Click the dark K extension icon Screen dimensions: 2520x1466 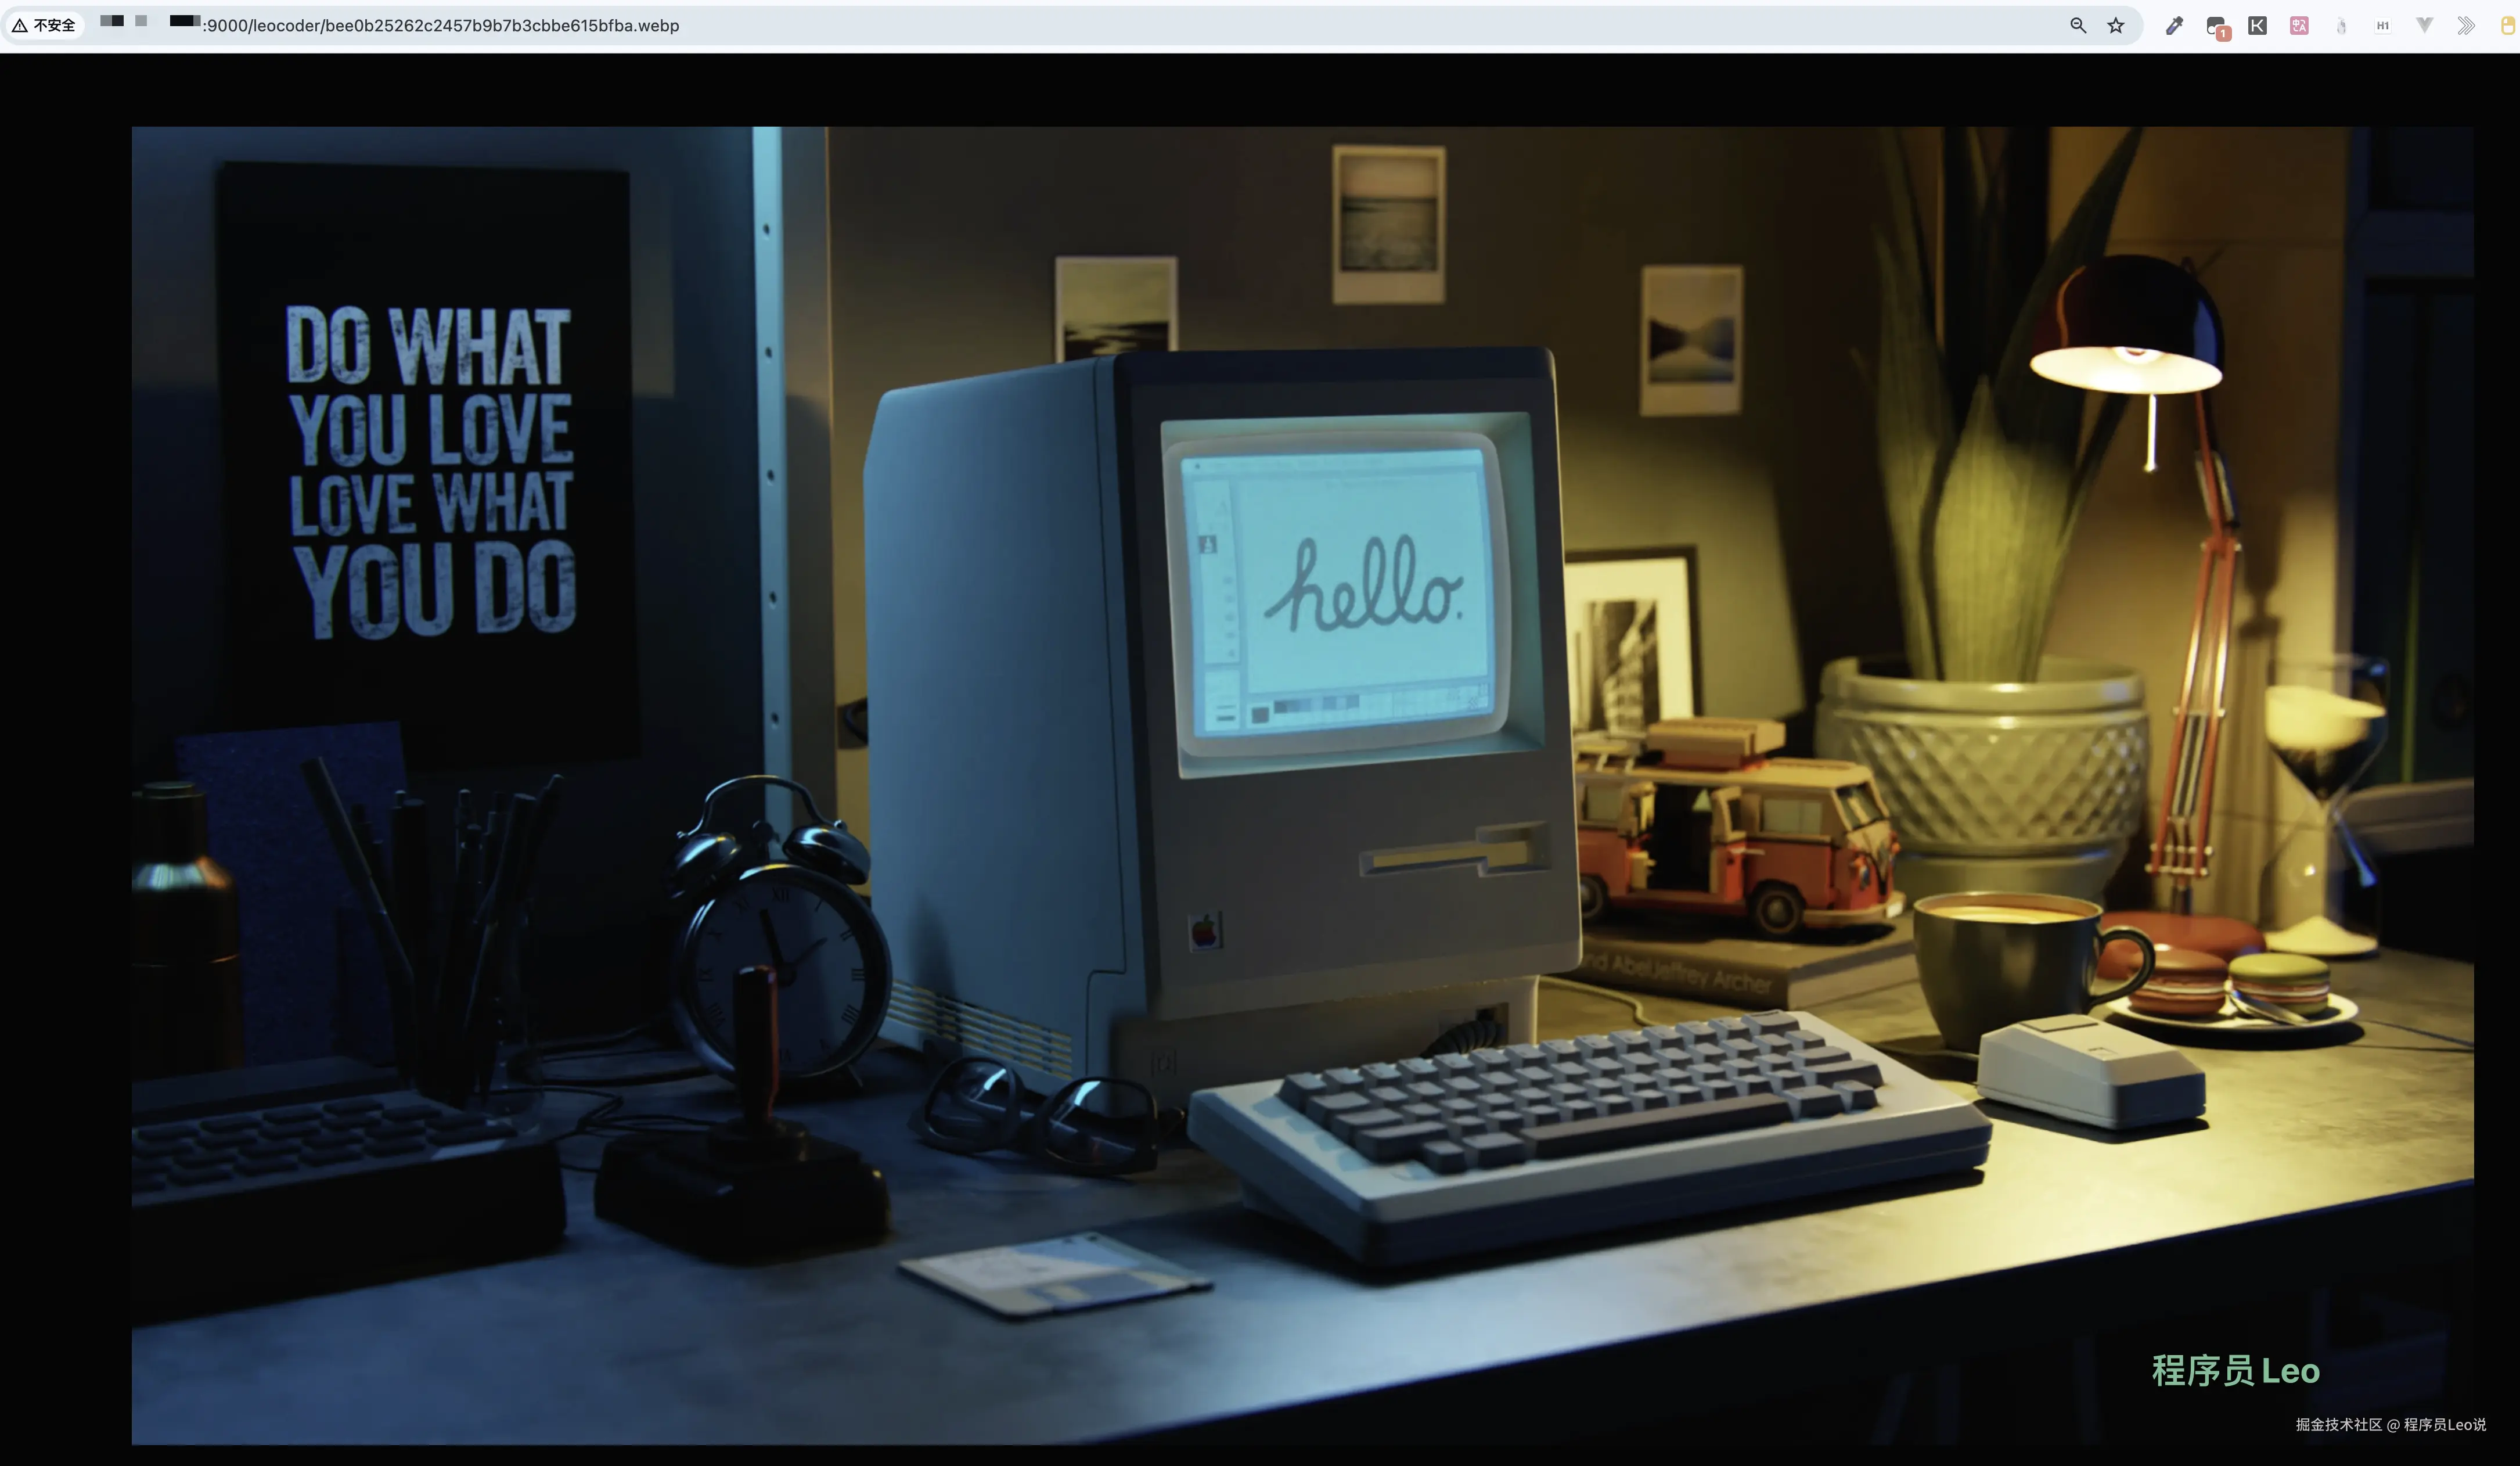click(2257, 26)
